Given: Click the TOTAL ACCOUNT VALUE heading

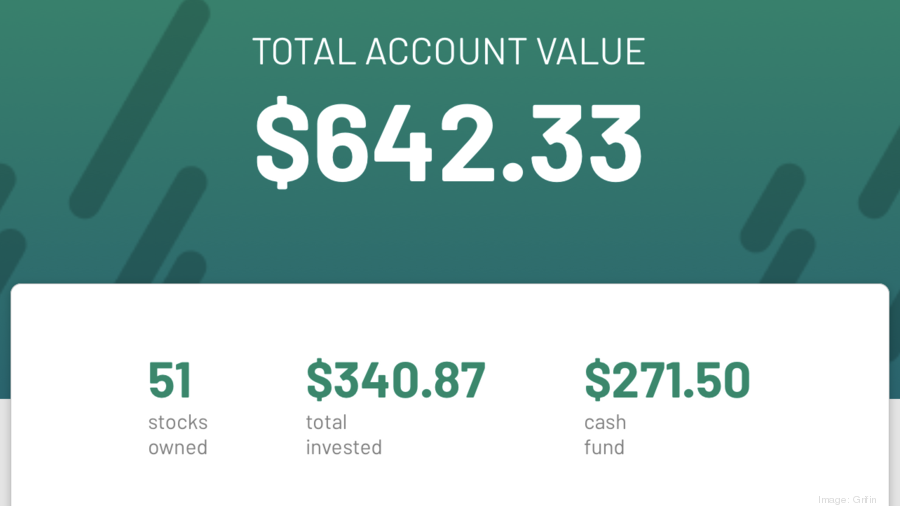Looking at the screenshot, I should click(449, 52).
